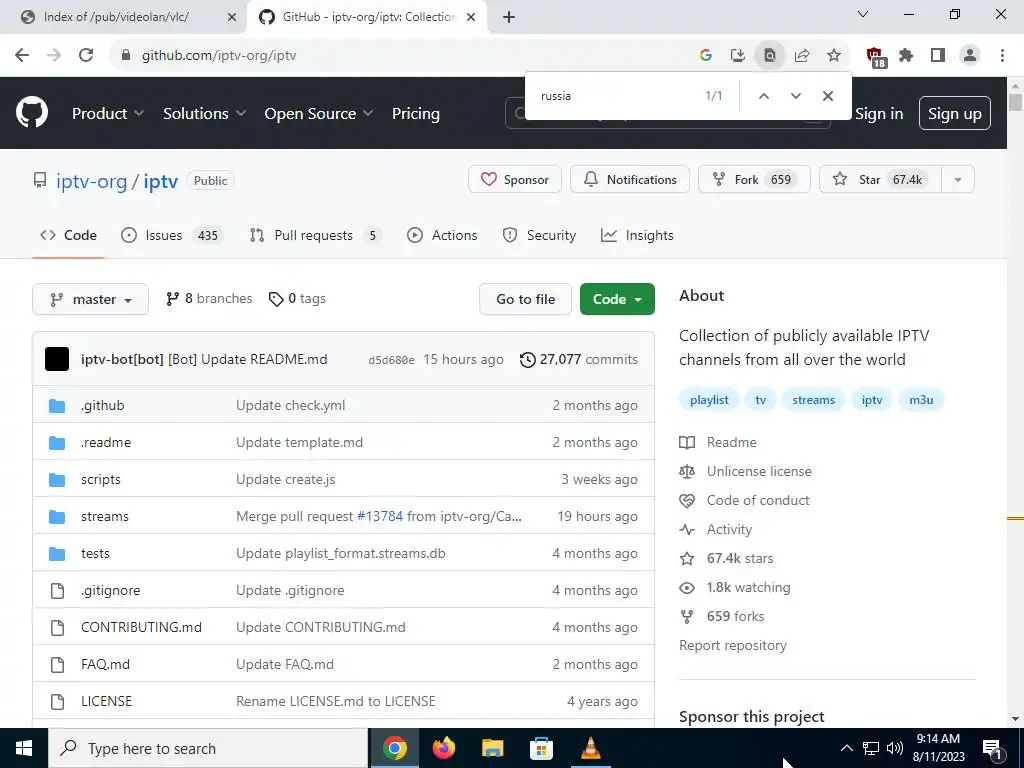Click the Notifications button
The height and width of the screenshot is (768, 1024).
[x=630, y=180]
